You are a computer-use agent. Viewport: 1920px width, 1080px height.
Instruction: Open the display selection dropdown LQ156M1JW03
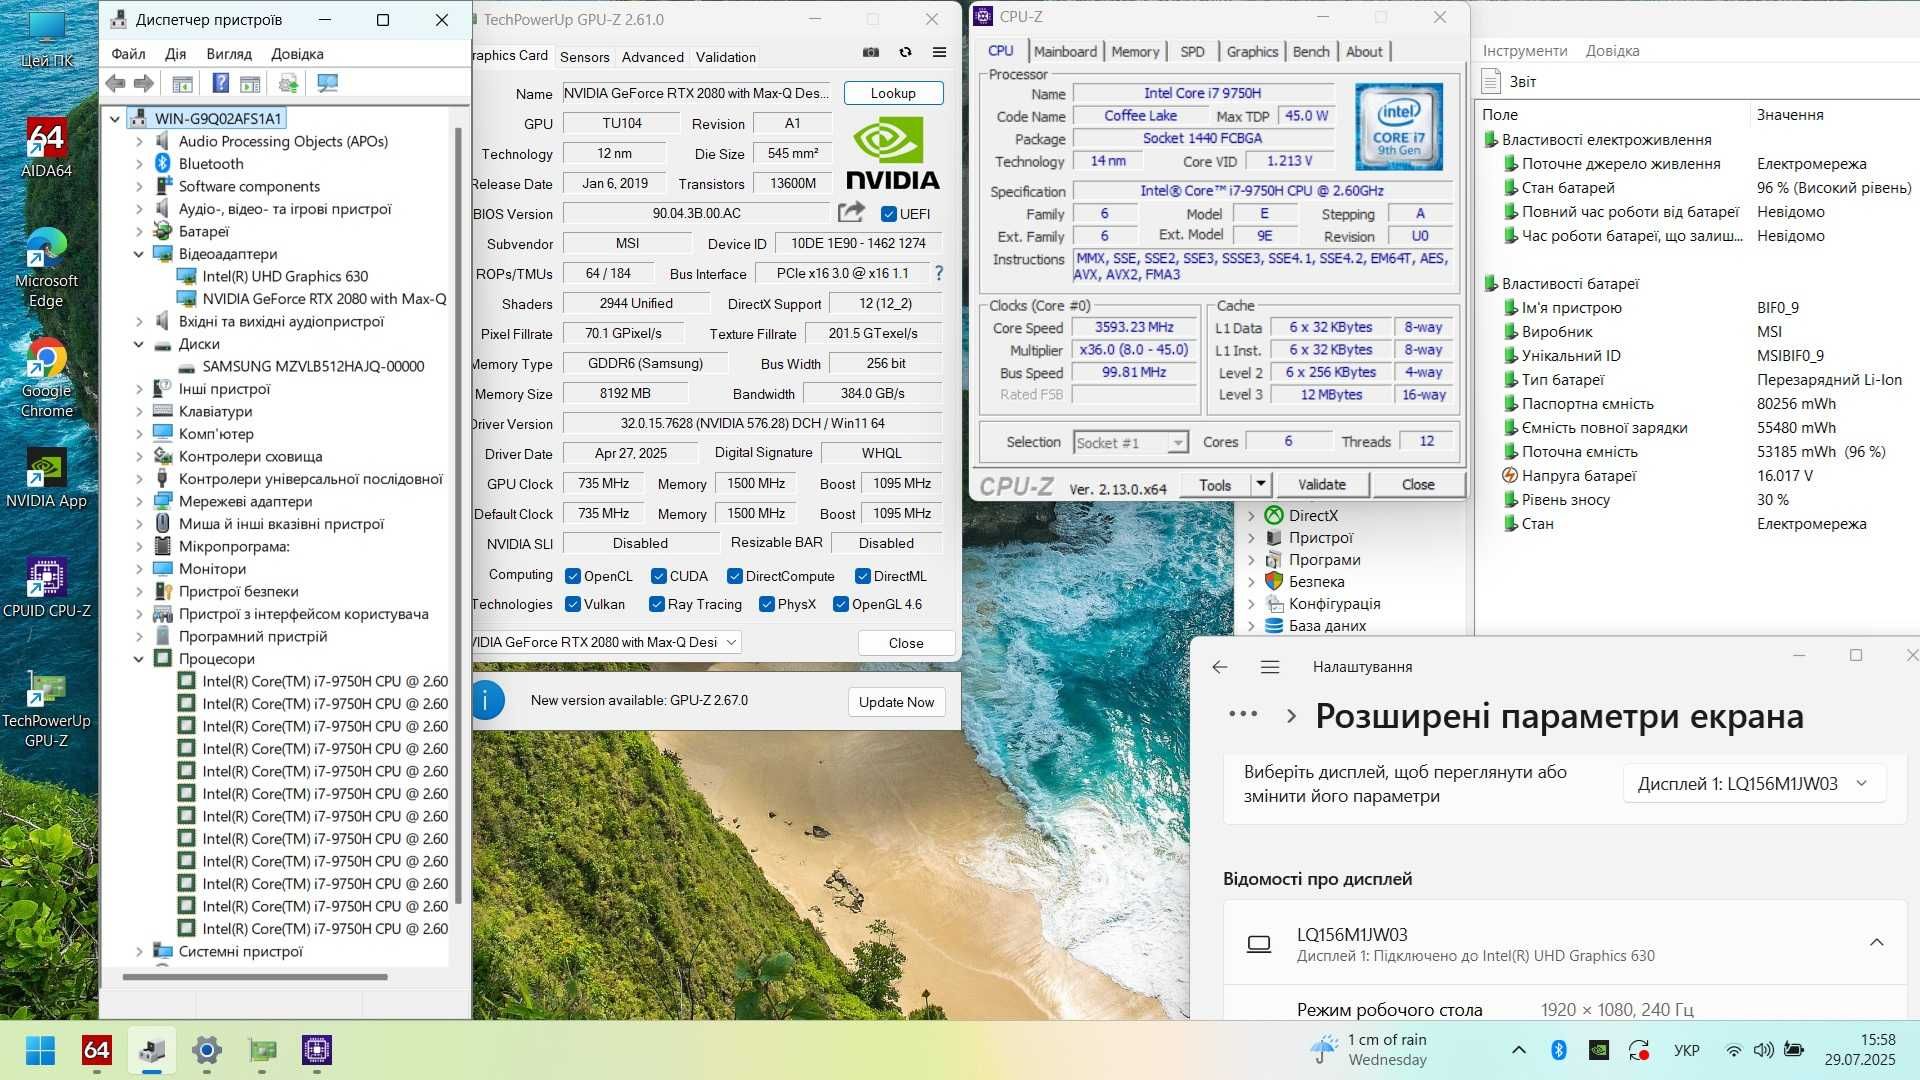[1755, 784]
